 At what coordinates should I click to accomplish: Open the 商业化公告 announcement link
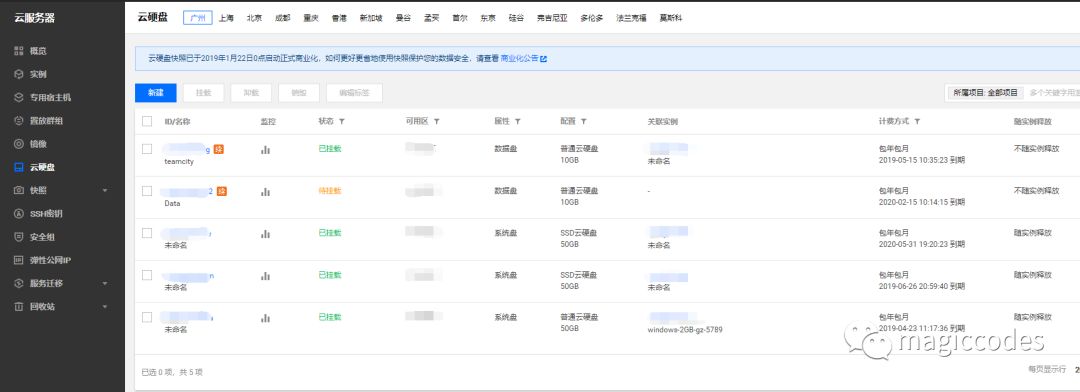pos(520,59)
